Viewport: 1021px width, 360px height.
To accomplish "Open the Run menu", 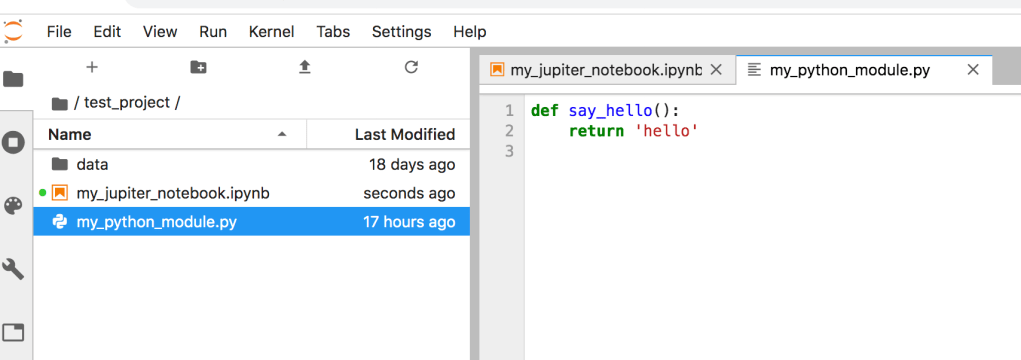I will (x=213, y=31).
